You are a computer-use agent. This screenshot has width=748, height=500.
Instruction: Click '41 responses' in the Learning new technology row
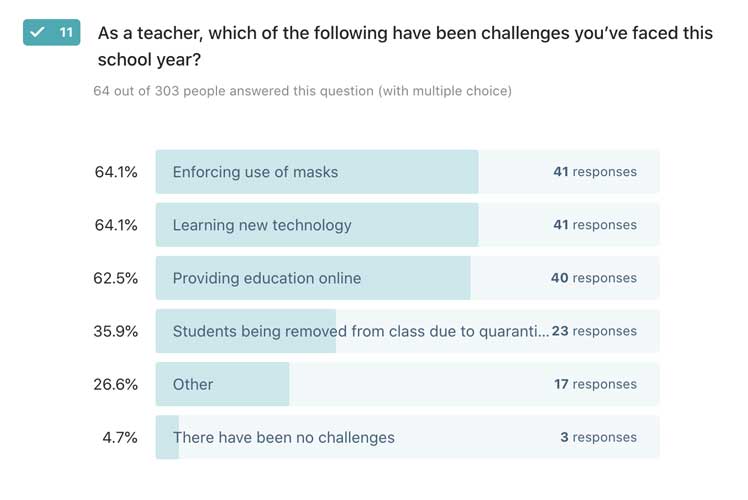point(595,225)
